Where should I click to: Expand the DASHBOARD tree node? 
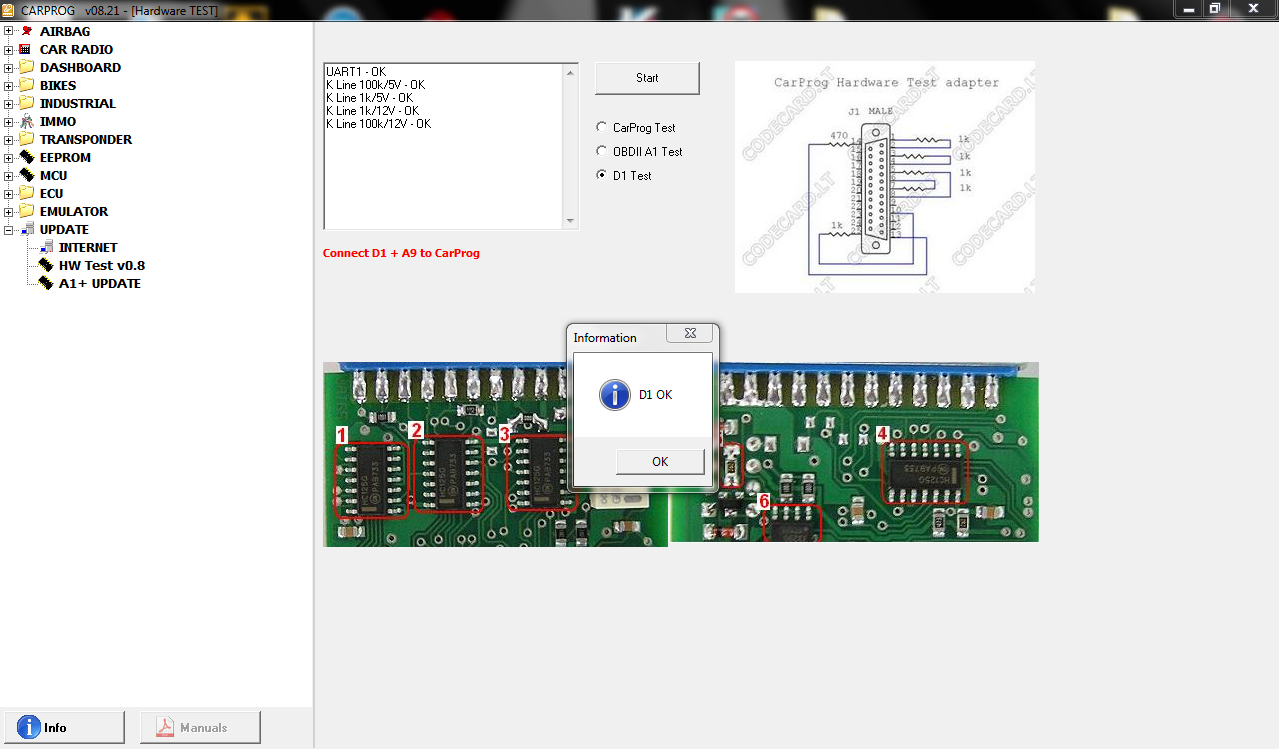9,67
